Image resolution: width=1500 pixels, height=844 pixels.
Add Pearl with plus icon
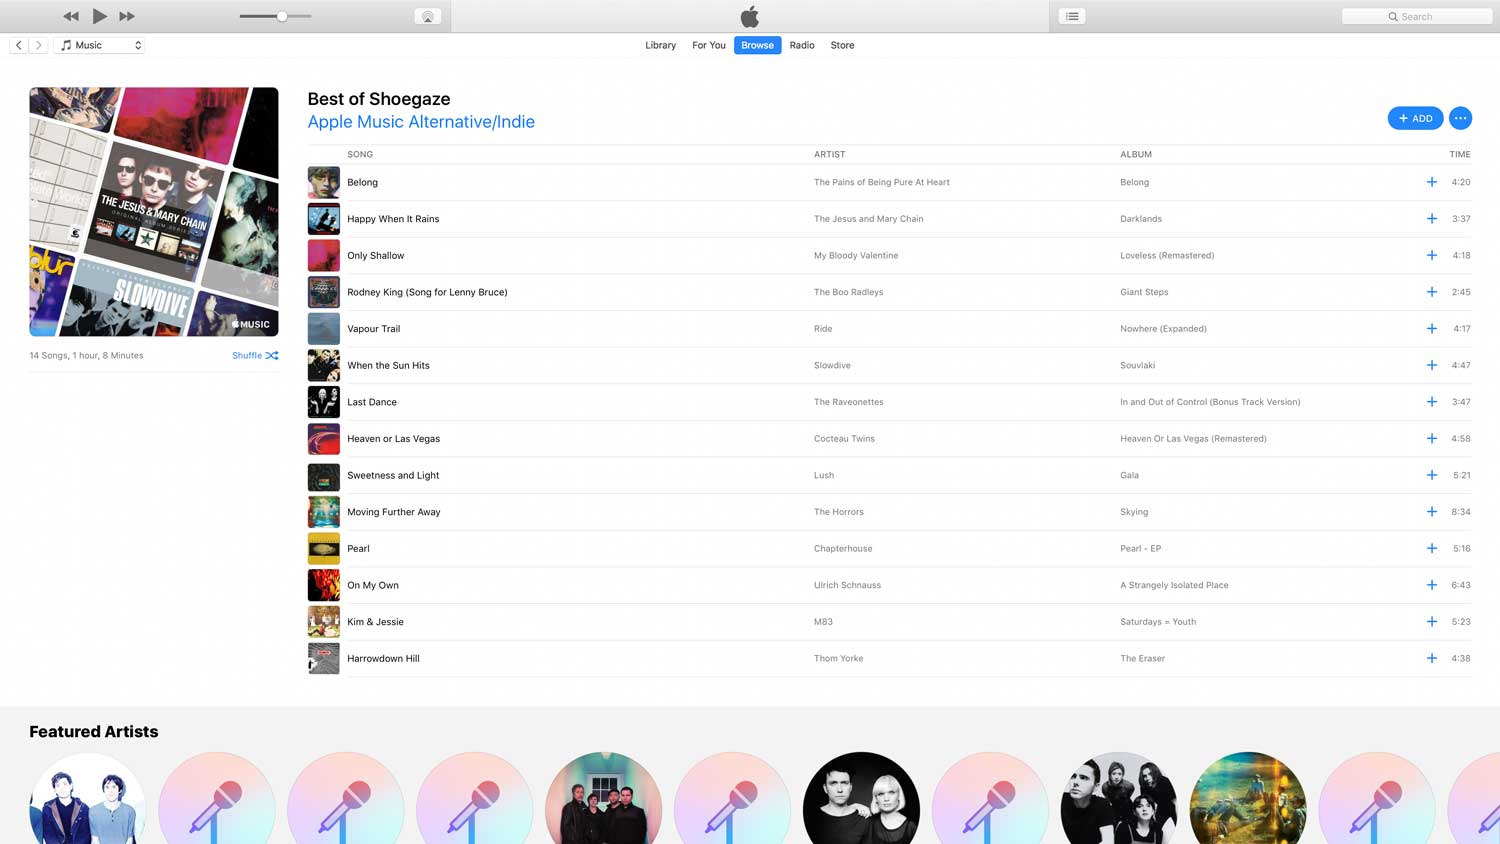point(1431,548)
